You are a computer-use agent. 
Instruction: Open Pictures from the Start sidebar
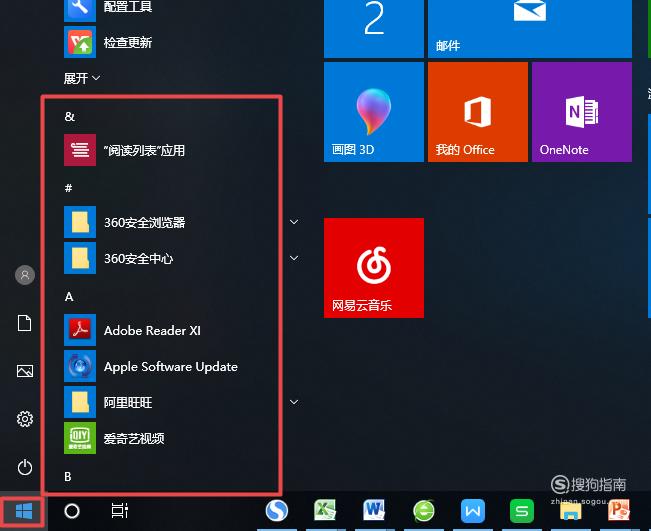[25, 371]
